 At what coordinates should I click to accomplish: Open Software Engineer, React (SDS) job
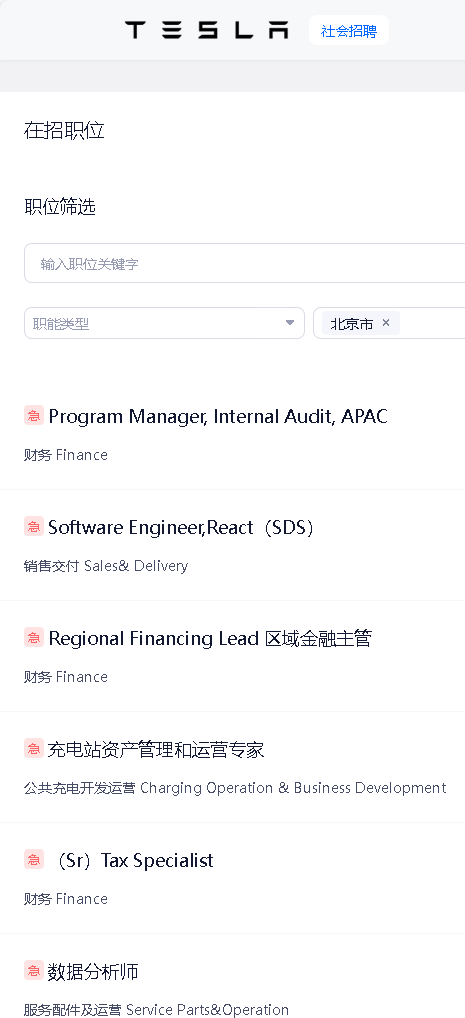[x=182, y=527]
